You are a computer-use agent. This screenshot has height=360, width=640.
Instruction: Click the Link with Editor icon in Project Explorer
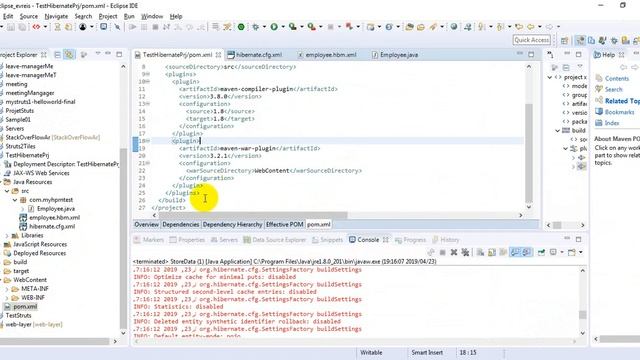point(69,55)
